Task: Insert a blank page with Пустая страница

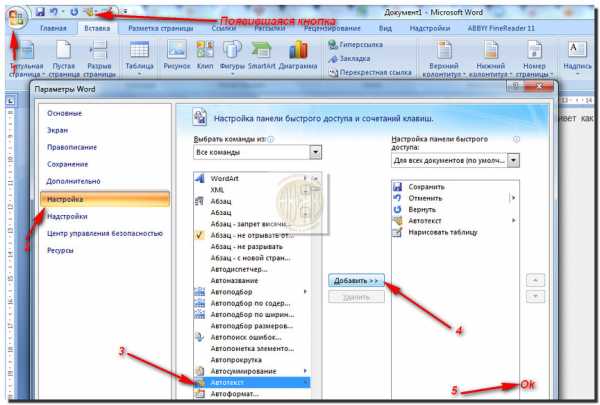Action: [64, 58]
